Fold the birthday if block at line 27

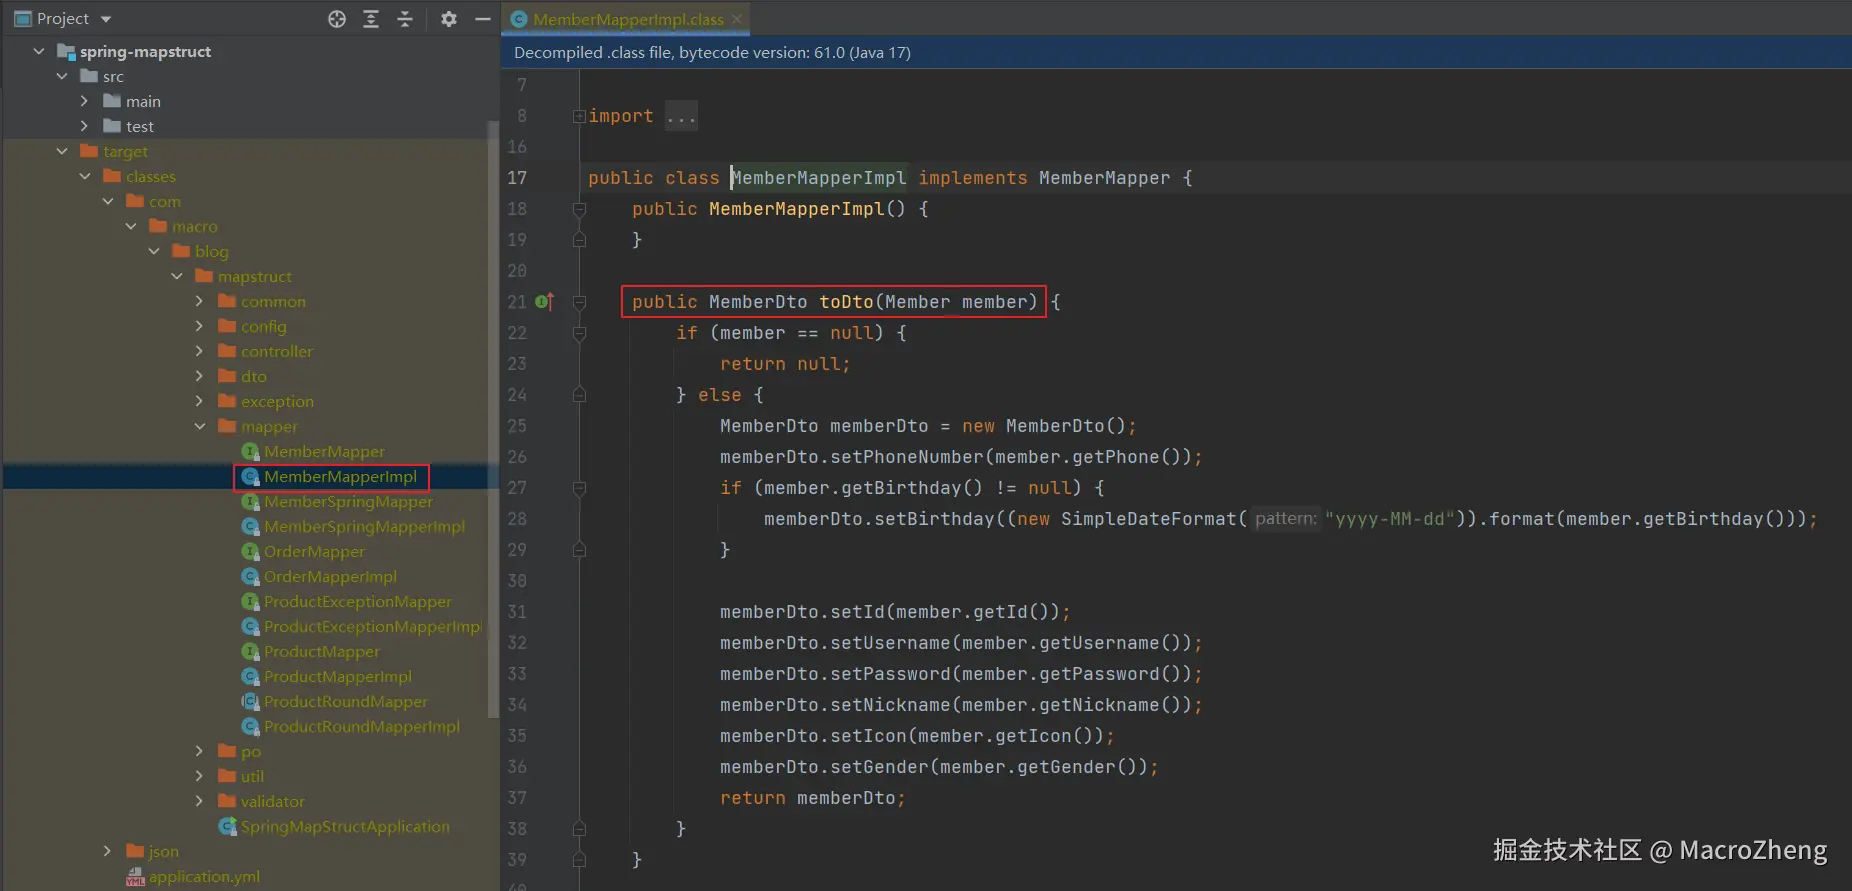[x=579, y=488]
